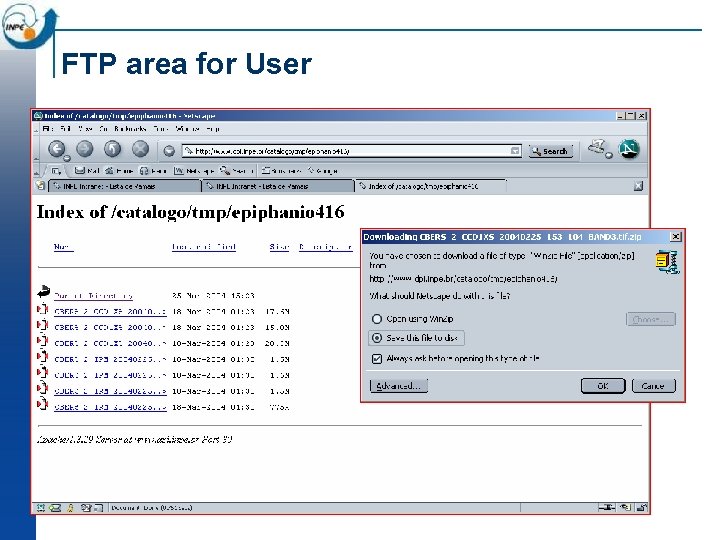Open the File menu

point(48,129)
